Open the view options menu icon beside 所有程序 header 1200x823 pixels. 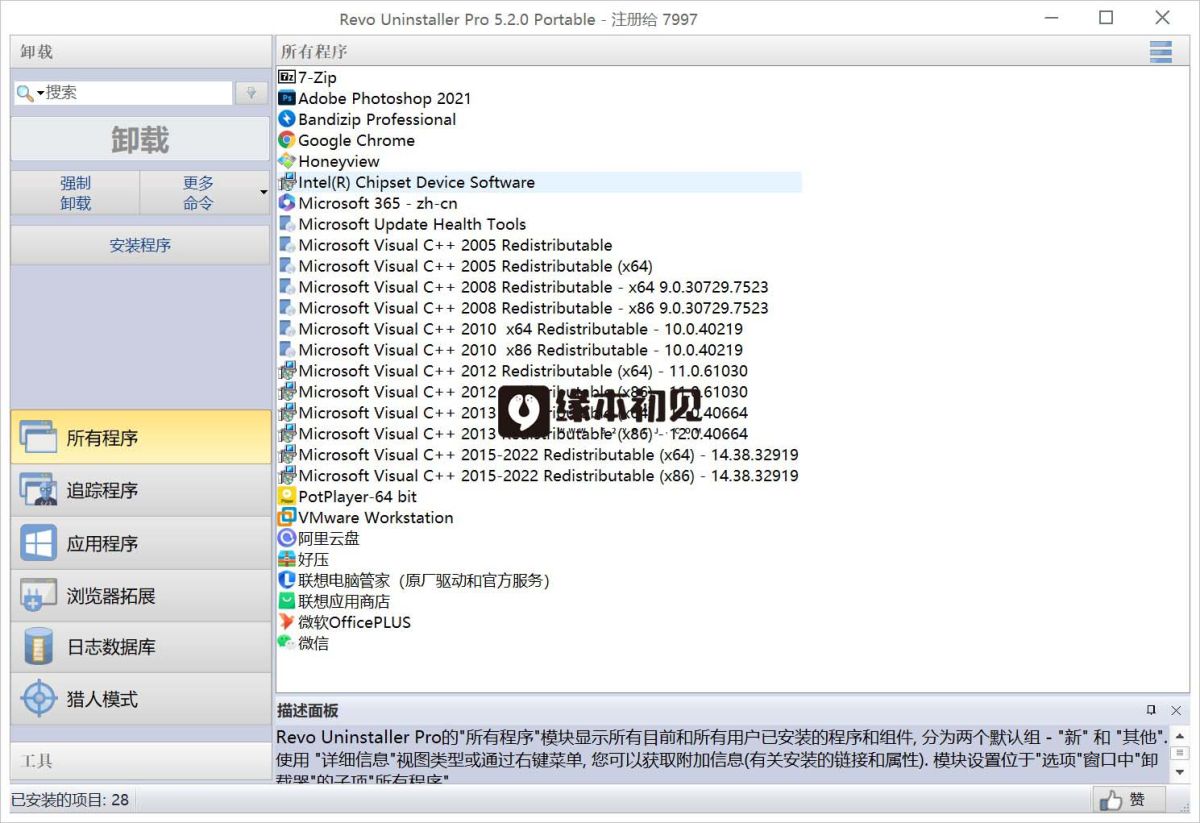[x=1161, y=52]
